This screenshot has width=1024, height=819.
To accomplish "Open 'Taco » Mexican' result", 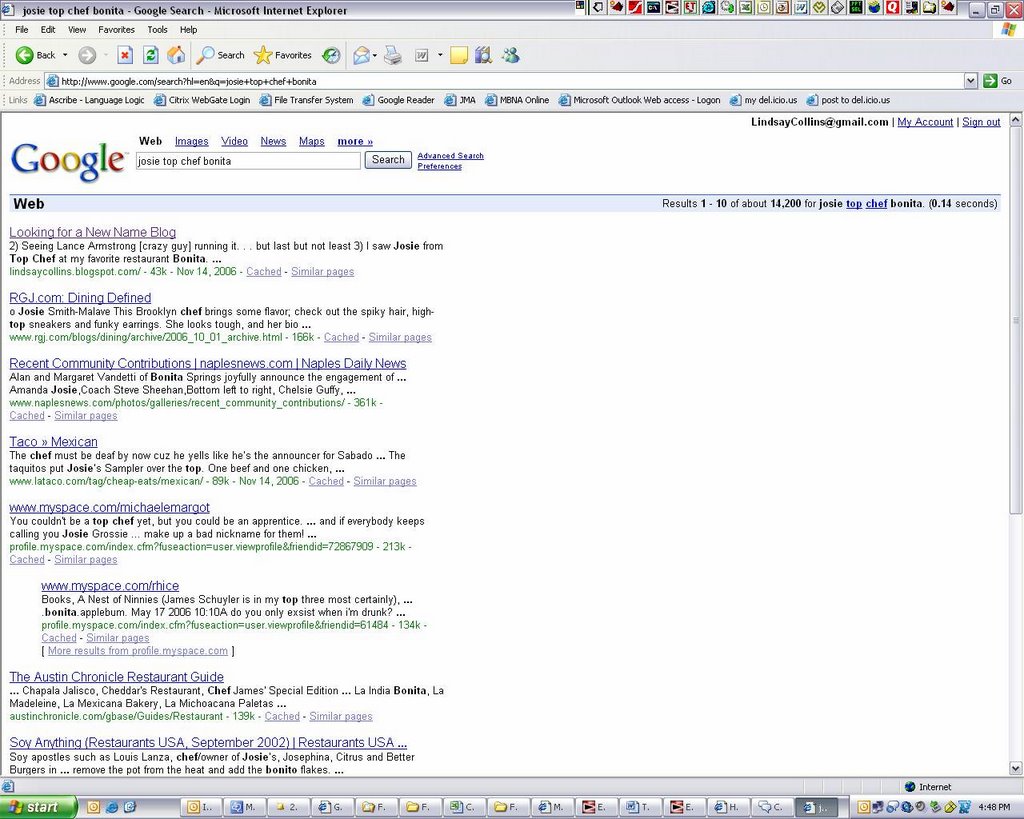I will tap(53, 442).
